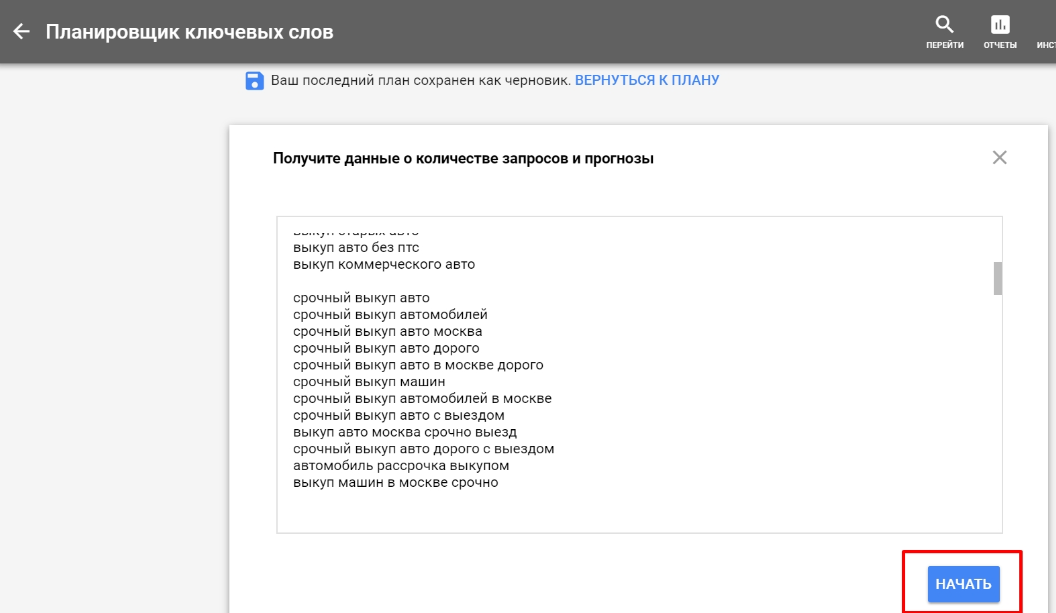Click 'срочный выкуп автомобилей в москве'
Viewport: 1056px width, 613px height.
422,399
